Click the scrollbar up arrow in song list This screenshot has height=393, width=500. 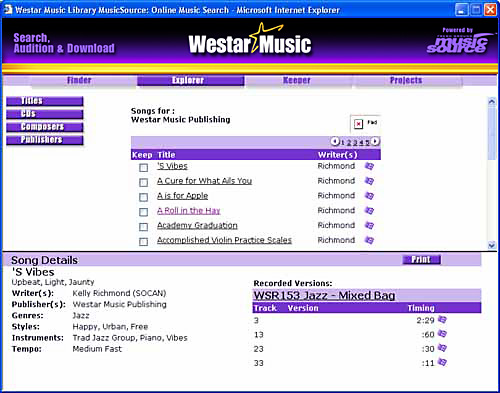(x=492, y=101)
